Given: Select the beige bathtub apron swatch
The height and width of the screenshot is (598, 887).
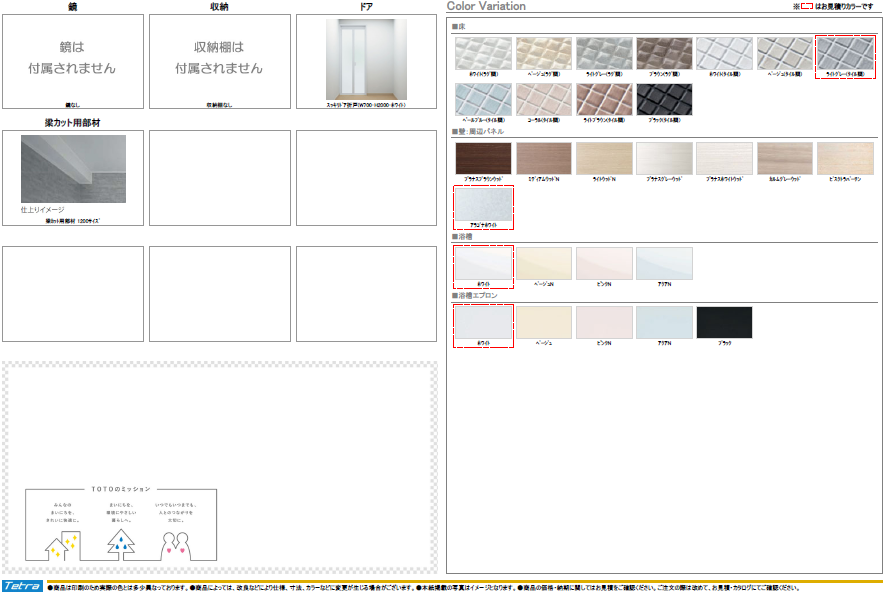Looking at the screenshot, I should 544,323.
